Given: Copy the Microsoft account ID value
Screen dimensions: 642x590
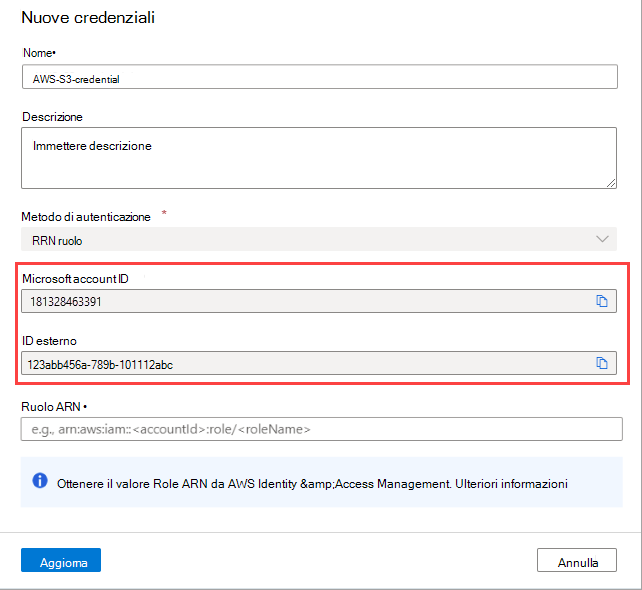Looking at the screenshot, I should 602,301.
